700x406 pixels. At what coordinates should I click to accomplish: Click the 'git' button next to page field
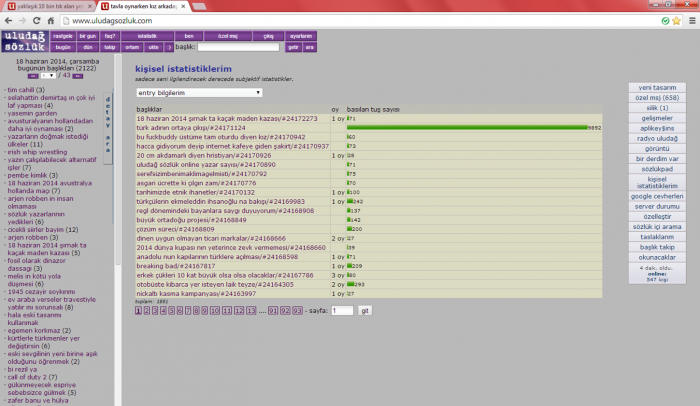pyautogui.click(x=365, y=310)
